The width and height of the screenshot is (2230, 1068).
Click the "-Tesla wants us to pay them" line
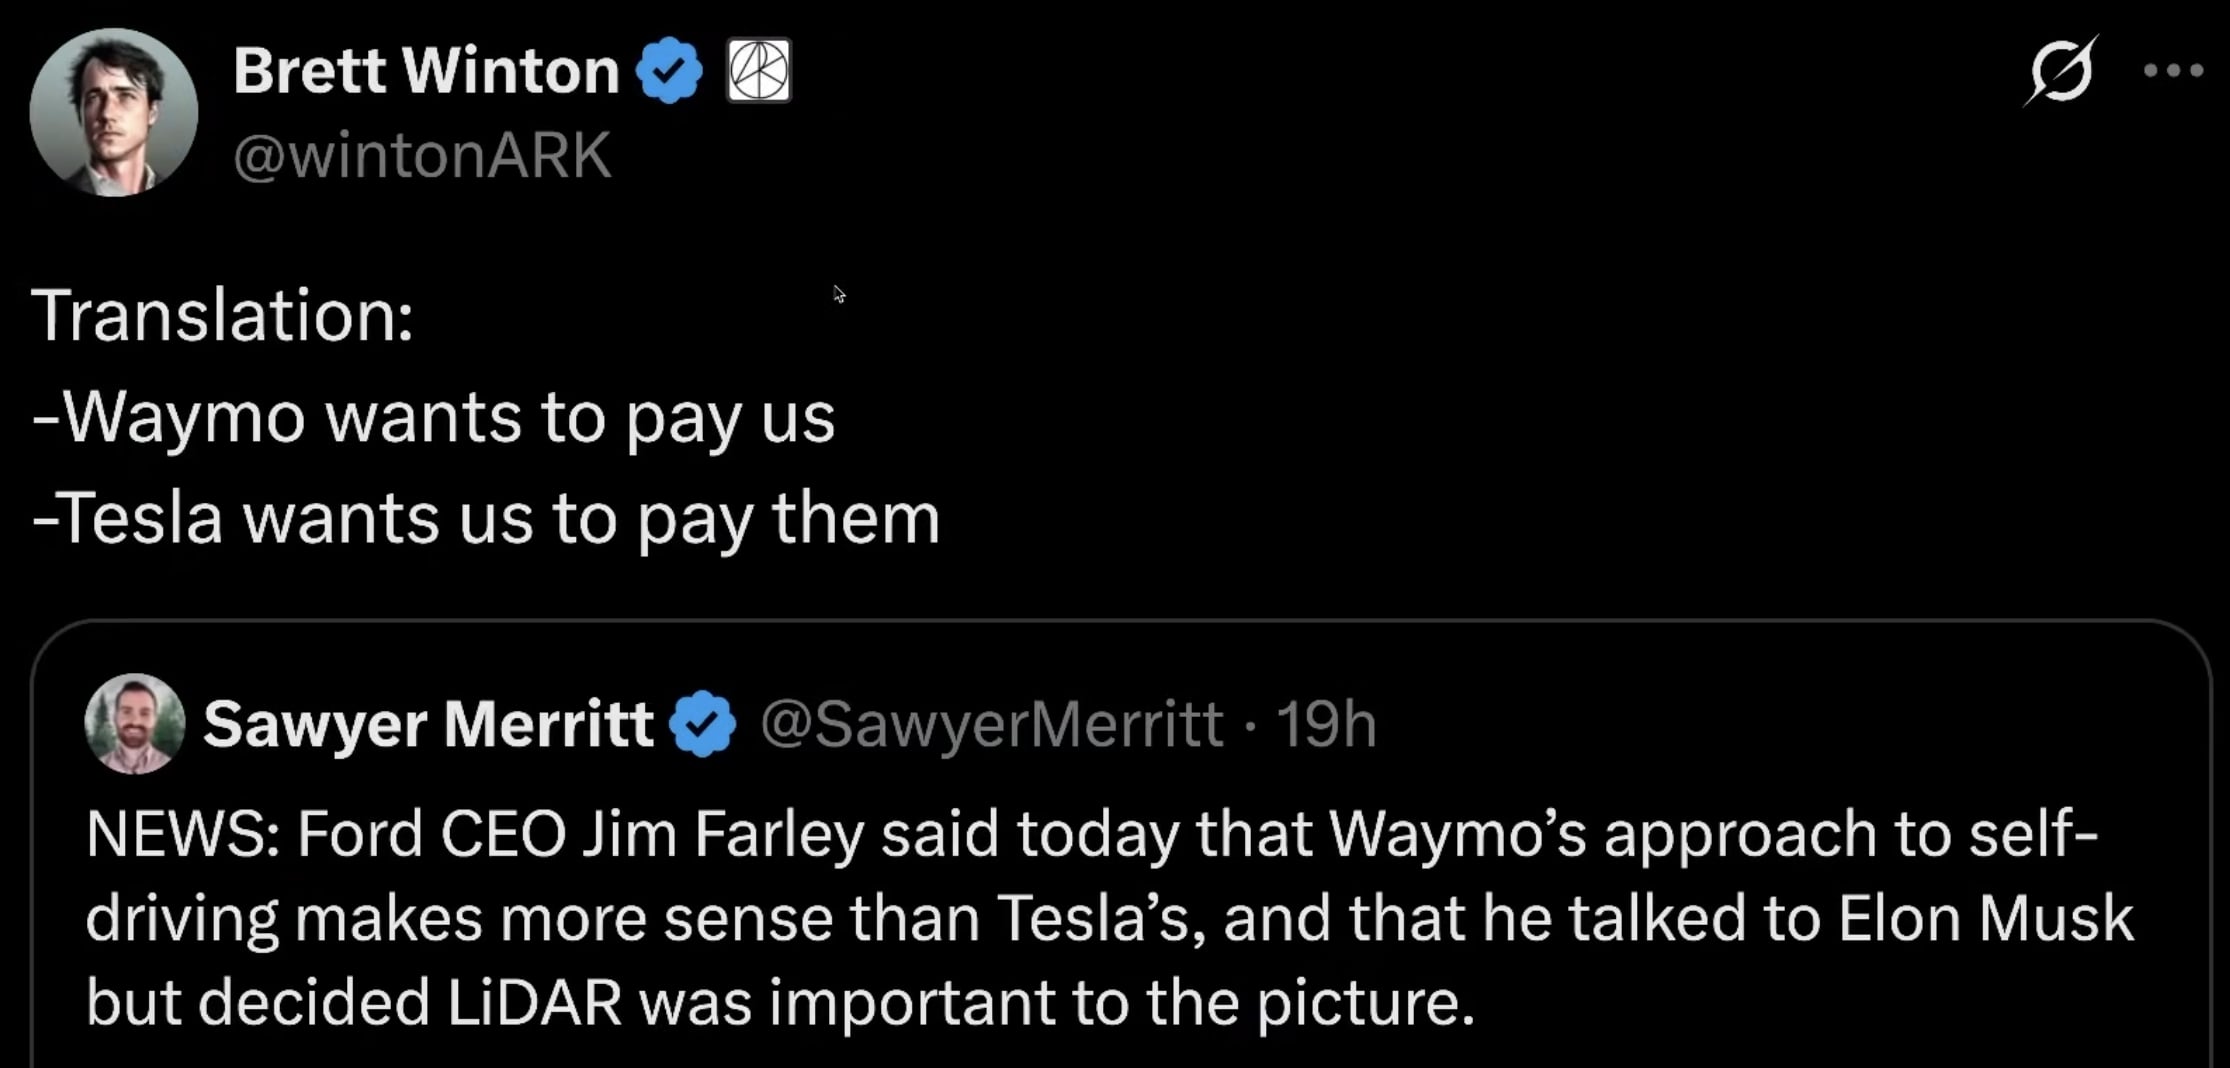486,518
